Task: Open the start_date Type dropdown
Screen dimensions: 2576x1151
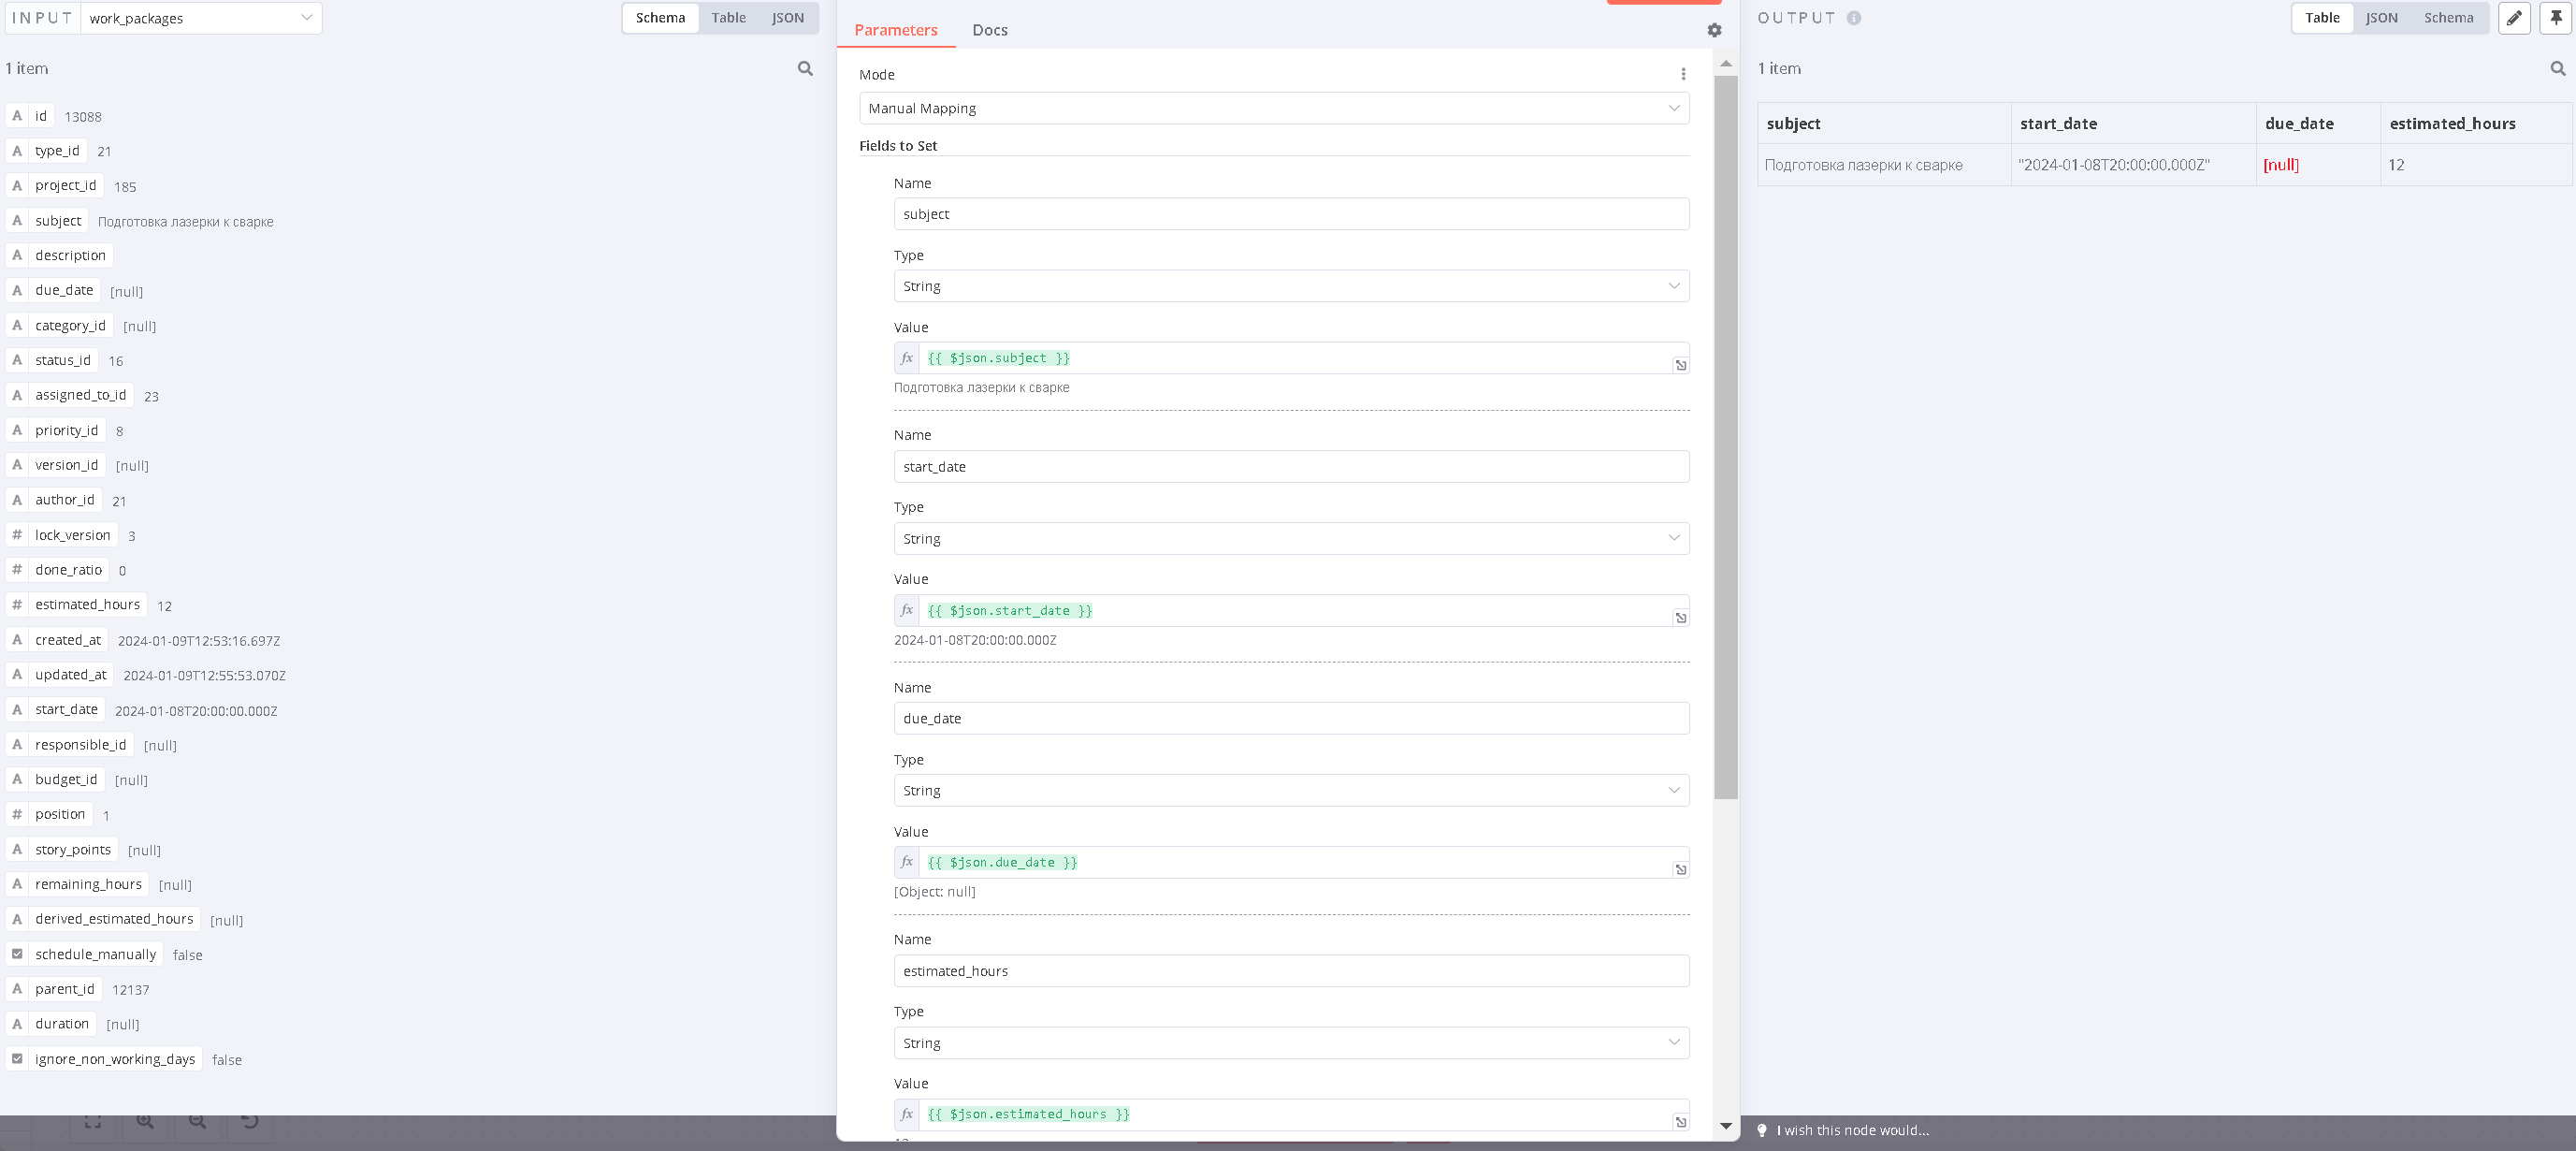Action: point(1290,538)
